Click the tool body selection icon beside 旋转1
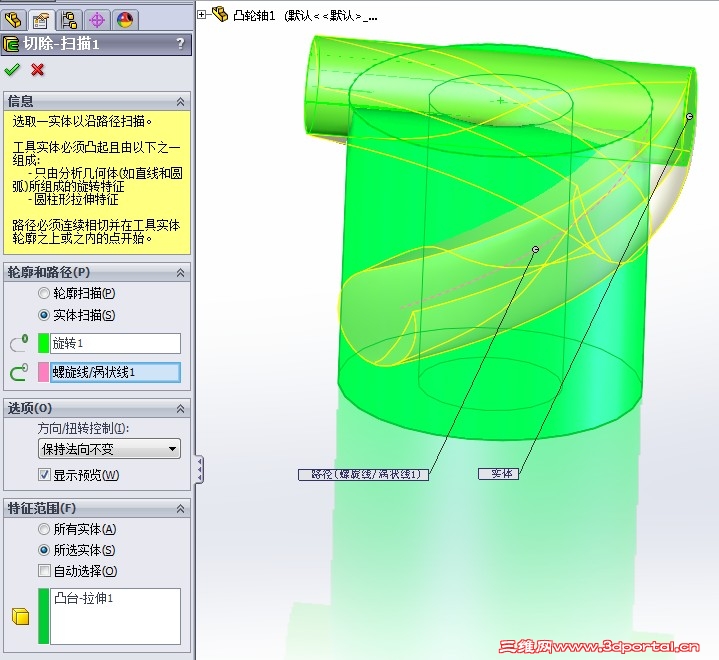This screenshot has width=719, height=660. 19,344
